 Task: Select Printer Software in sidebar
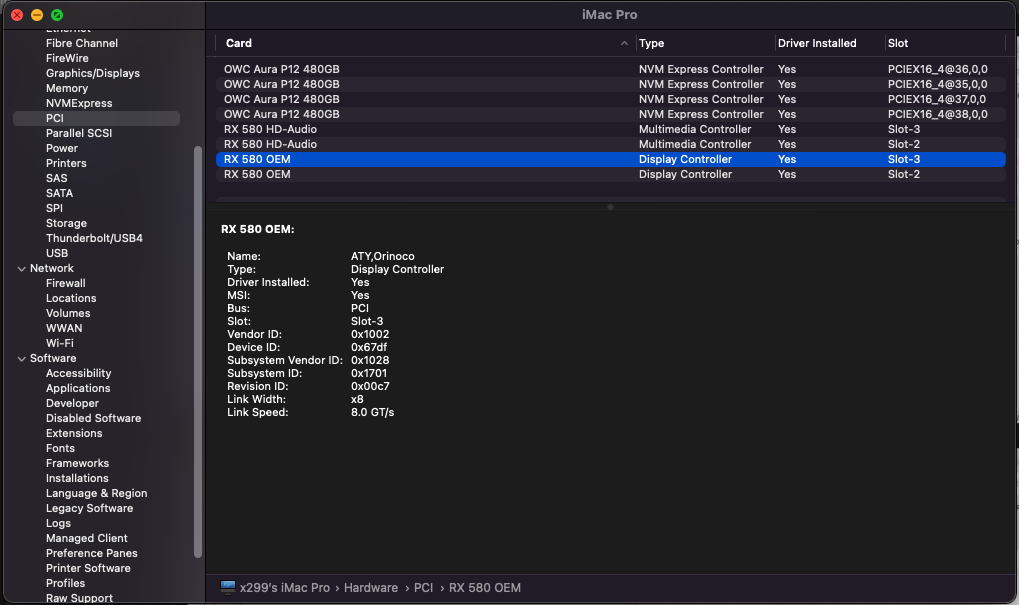88,568
